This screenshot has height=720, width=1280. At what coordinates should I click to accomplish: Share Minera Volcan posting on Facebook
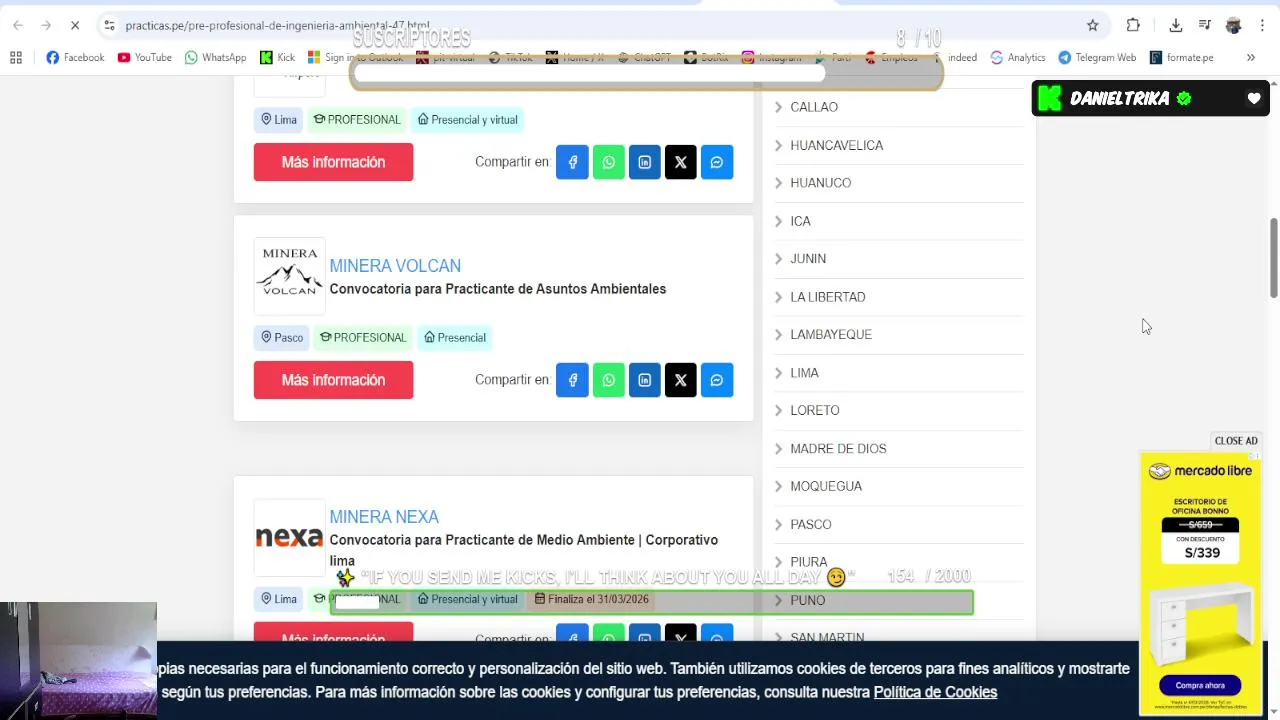[573, 380]
